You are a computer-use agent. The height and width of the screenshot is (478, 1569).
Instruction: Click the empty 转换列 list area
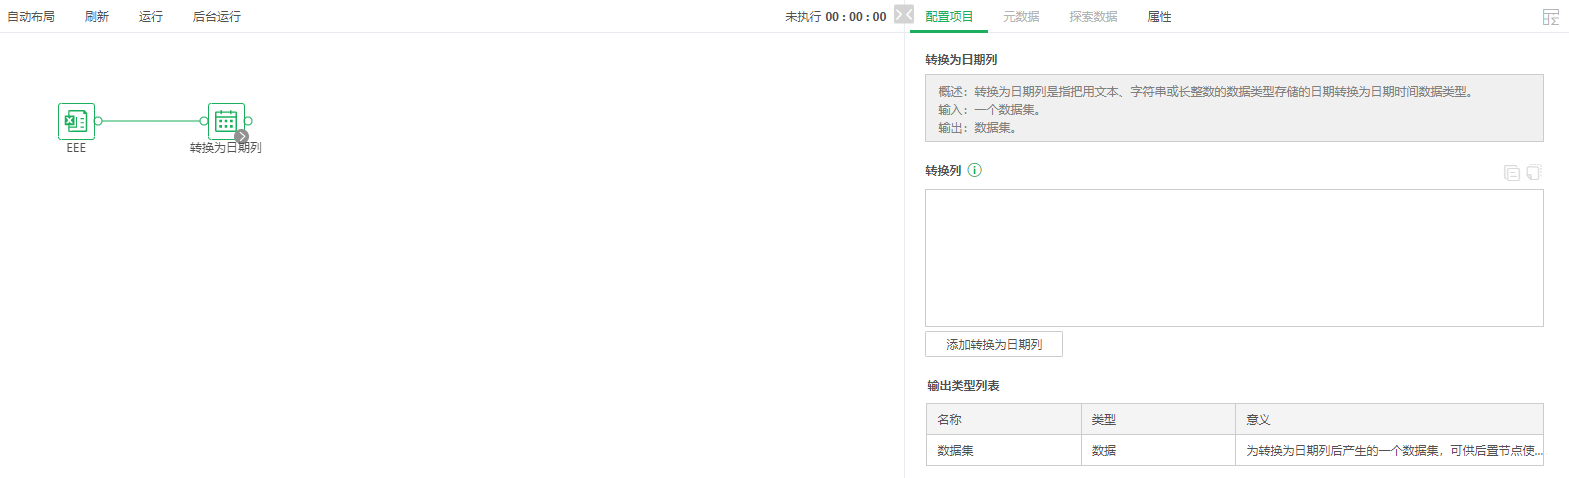pyautogui.click(x=1233, y=258)
